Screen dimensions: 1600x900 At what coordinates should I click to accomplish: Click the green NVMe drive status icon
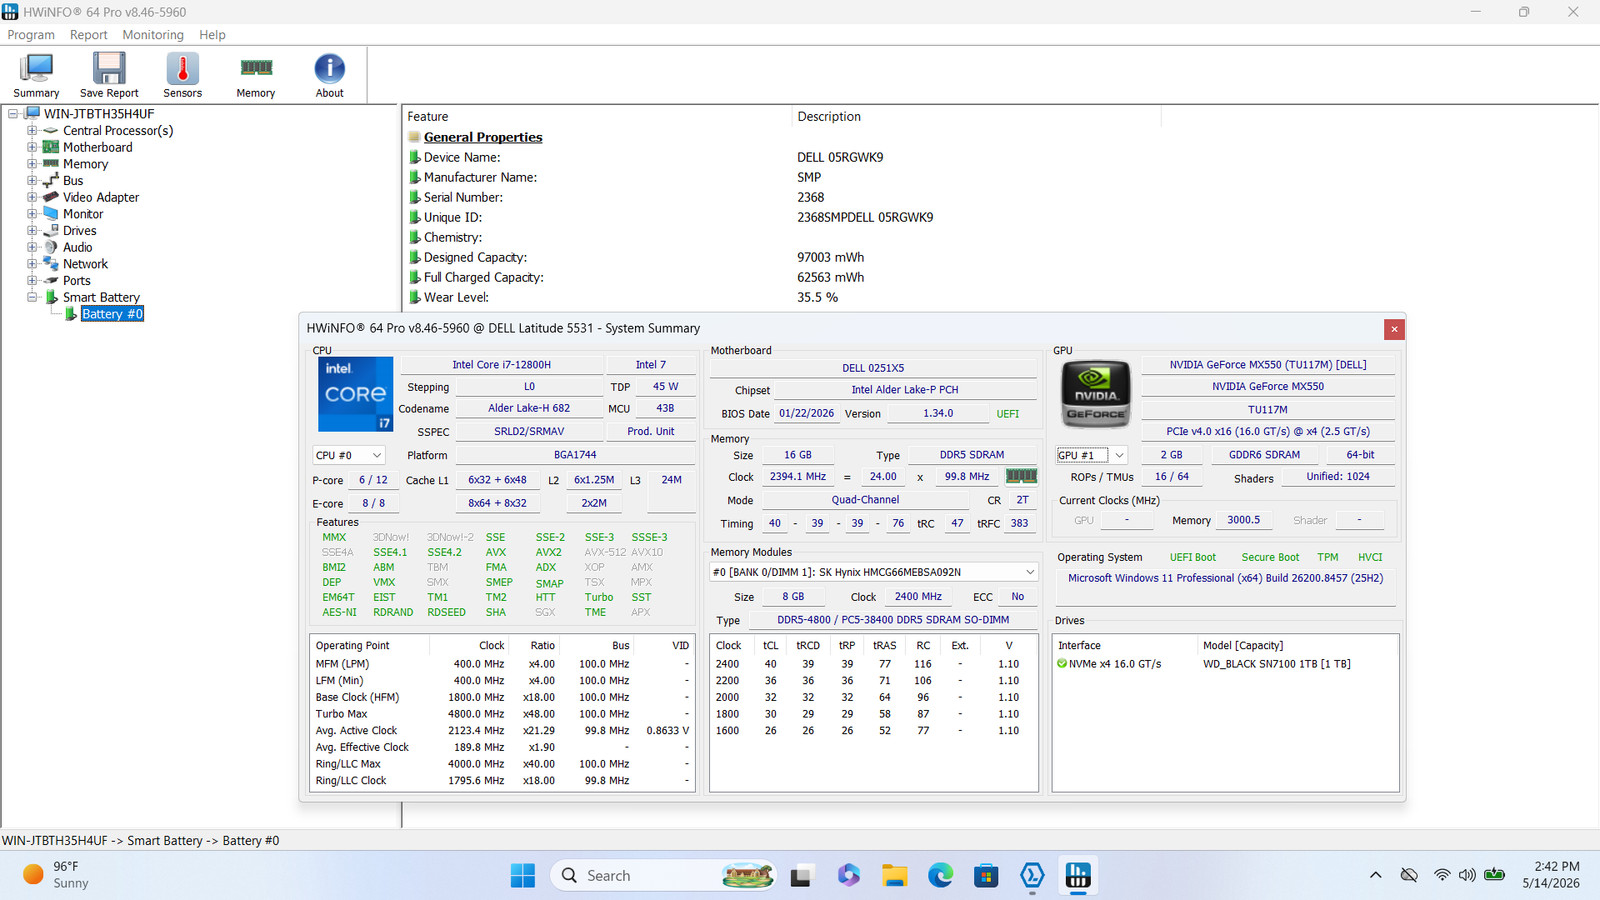pos(1062,664)
